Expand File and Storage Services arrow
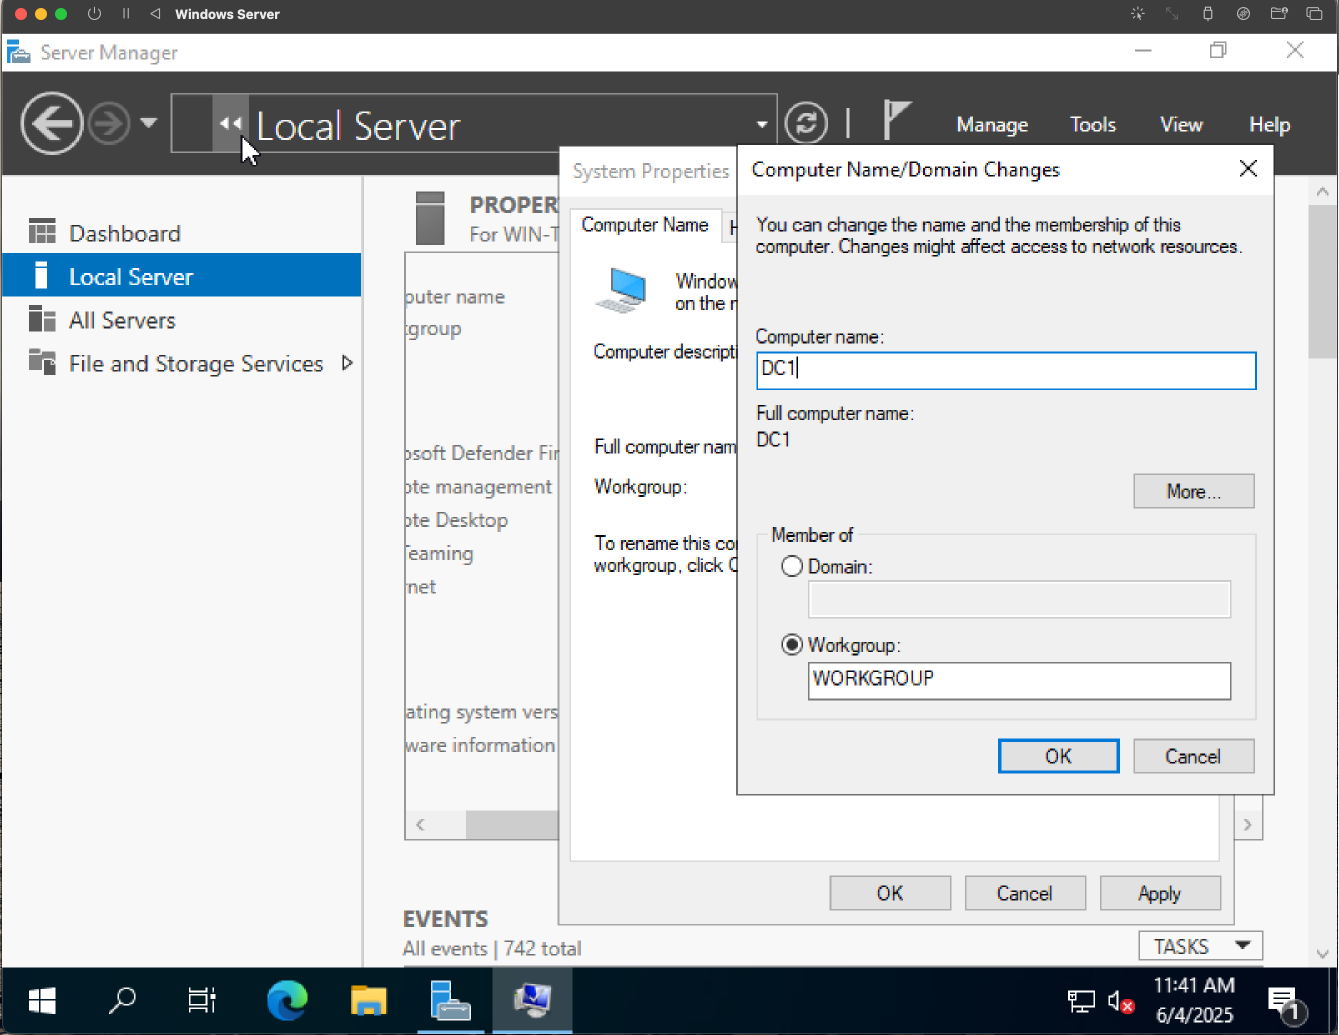Image resolution: width=1339 pixels, height=1035 pixels. coord(347,363)
